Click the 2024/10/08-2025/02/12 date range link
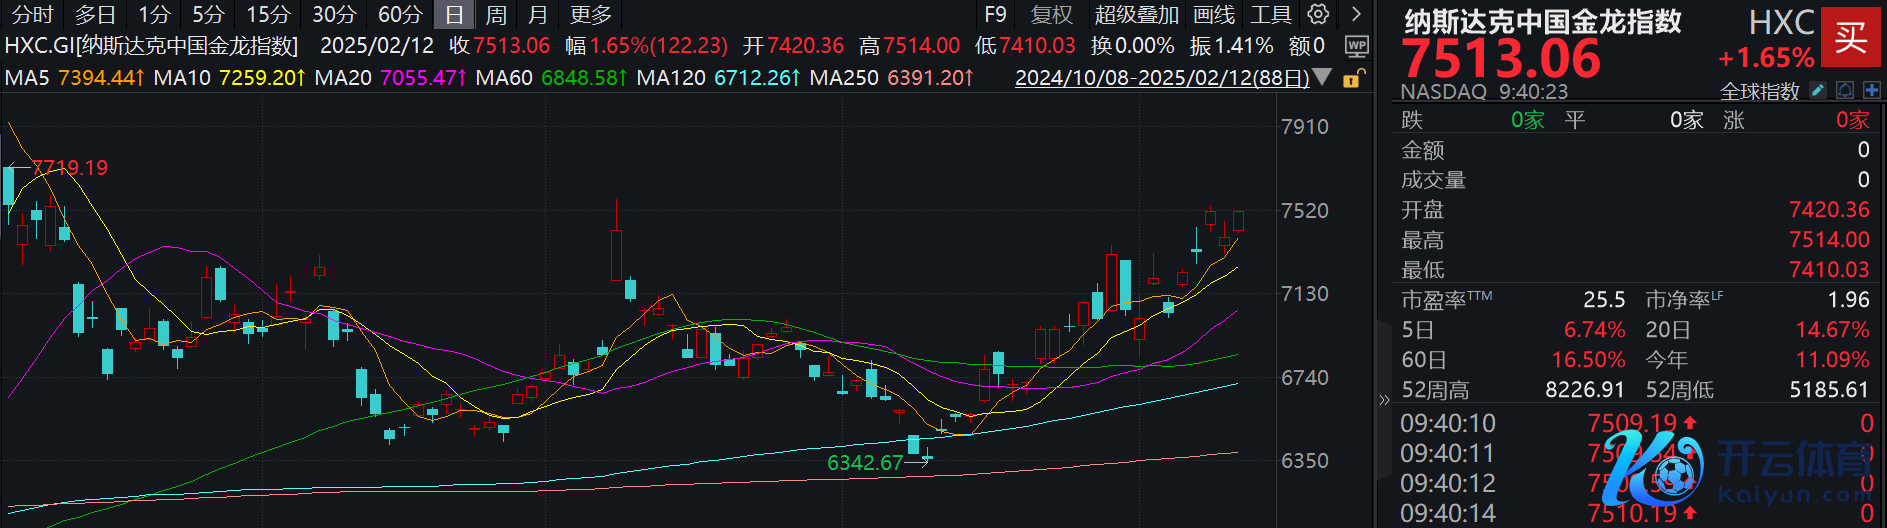Viewport: 1887px width, 528px height. point(1161,78)
